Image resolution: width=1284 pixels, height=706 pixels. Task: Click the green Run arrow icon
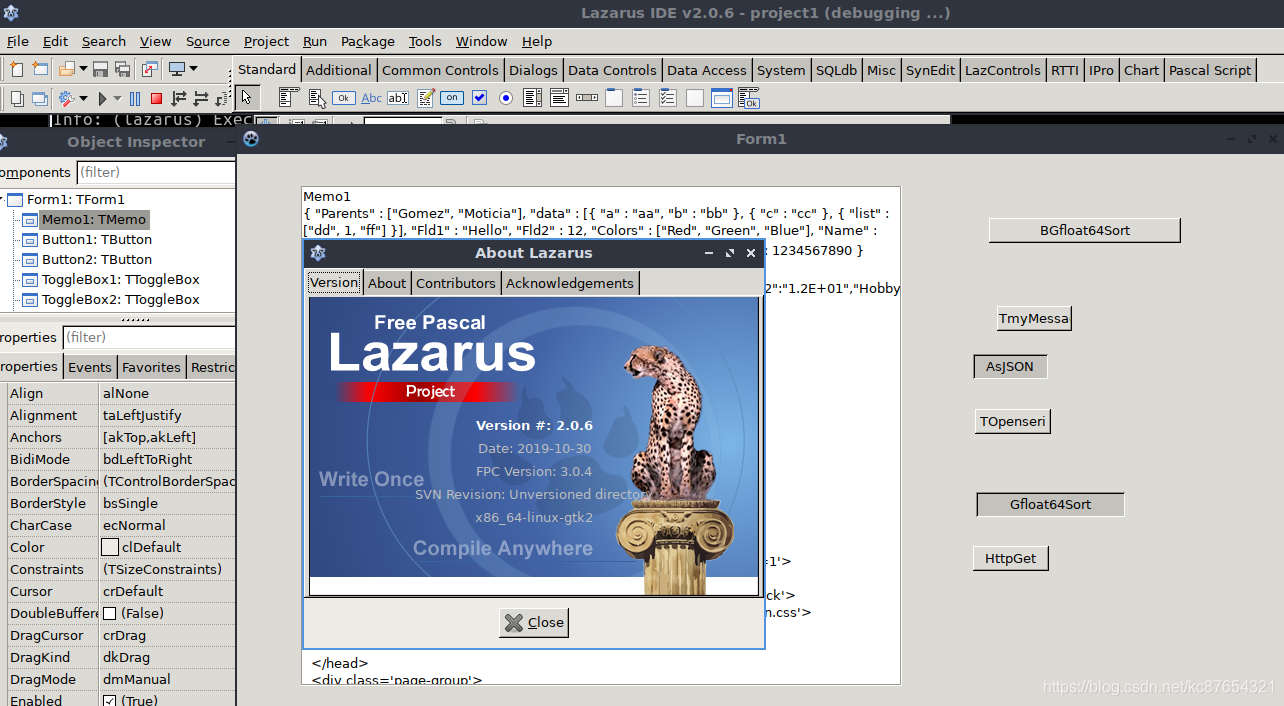(x=102, y=98)
